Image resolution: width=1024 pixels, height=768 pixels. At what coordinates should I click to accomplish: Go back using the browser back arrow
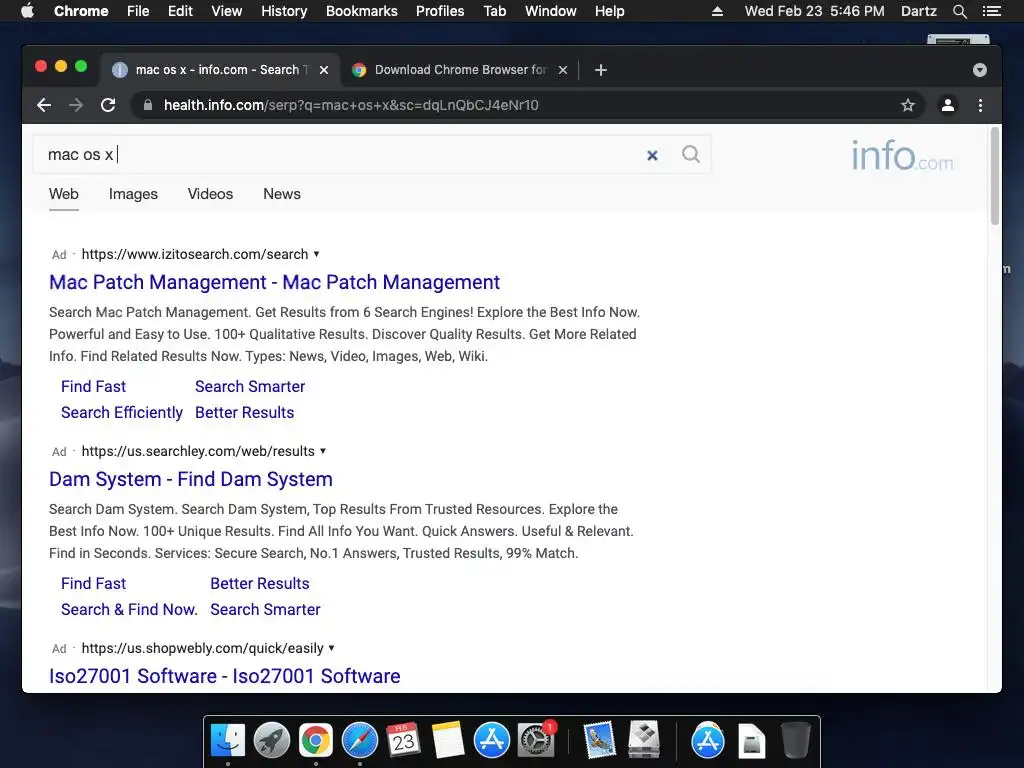click(x=44, y=105)
